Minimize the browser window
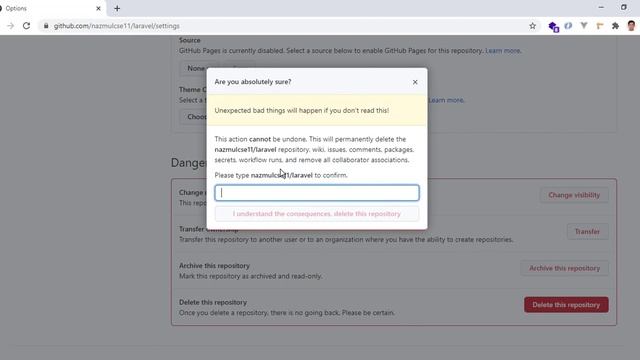 coord(601,7)
